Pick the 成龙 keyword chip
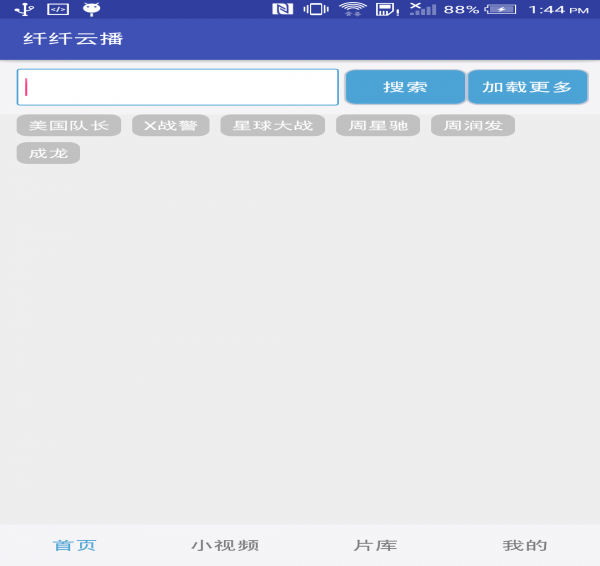The height and width of the screenshot is (566, 600). [48, 153]
